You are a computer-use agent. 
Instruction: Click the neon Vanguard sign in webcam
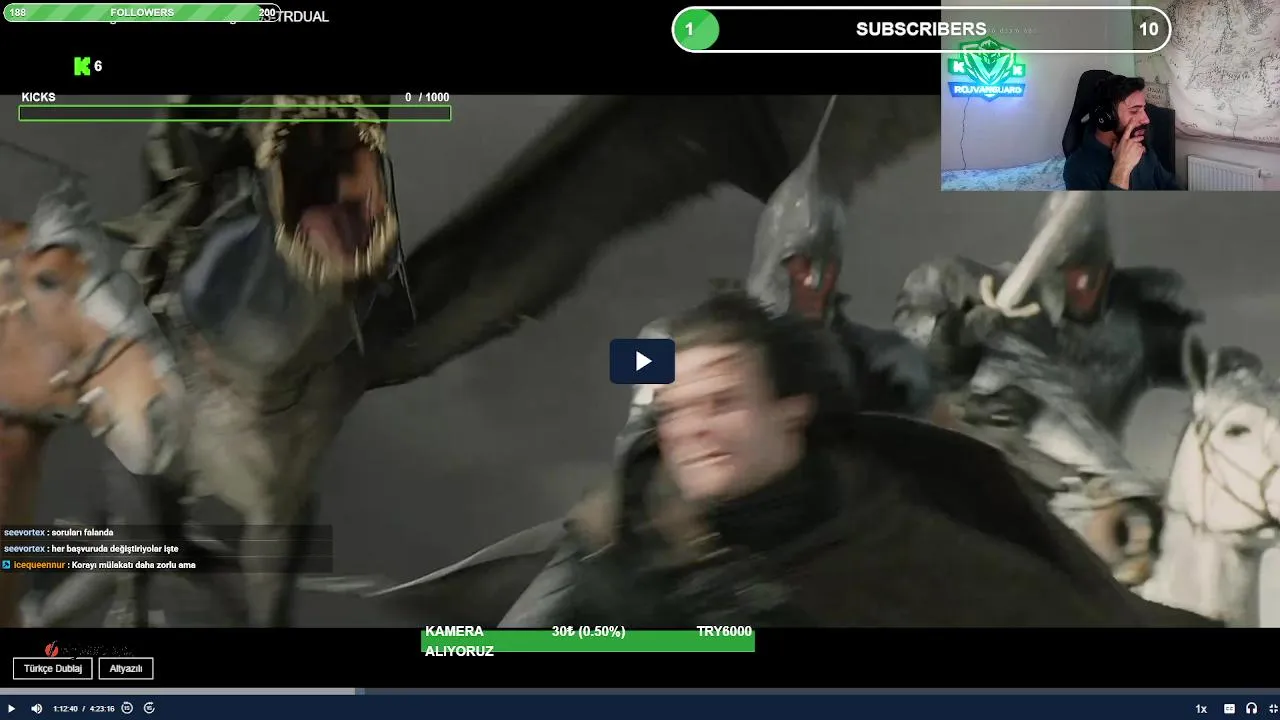pos(987,71)
